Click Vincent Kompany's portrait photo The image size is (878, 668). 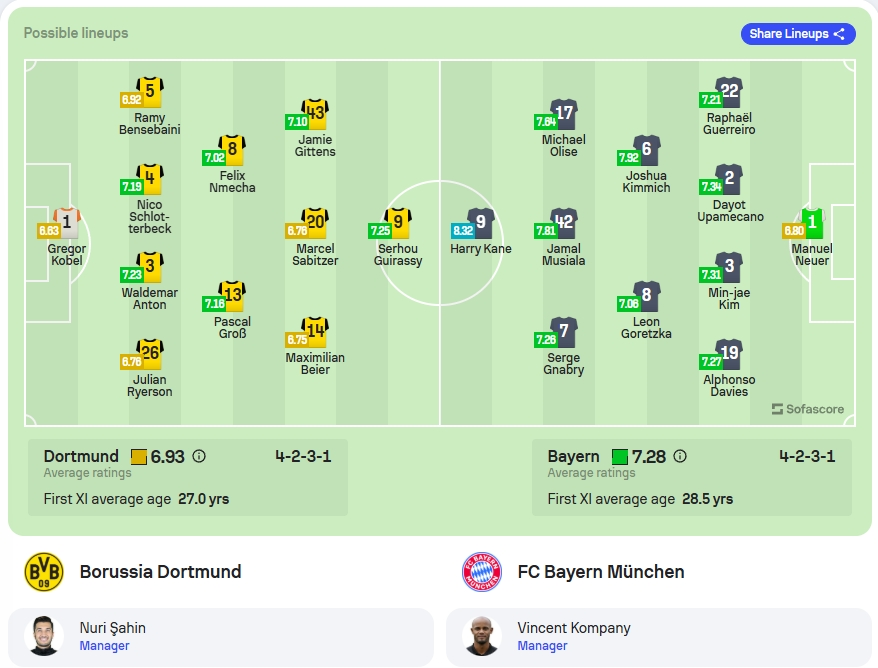pyautogui.click(x=482, y=636)
